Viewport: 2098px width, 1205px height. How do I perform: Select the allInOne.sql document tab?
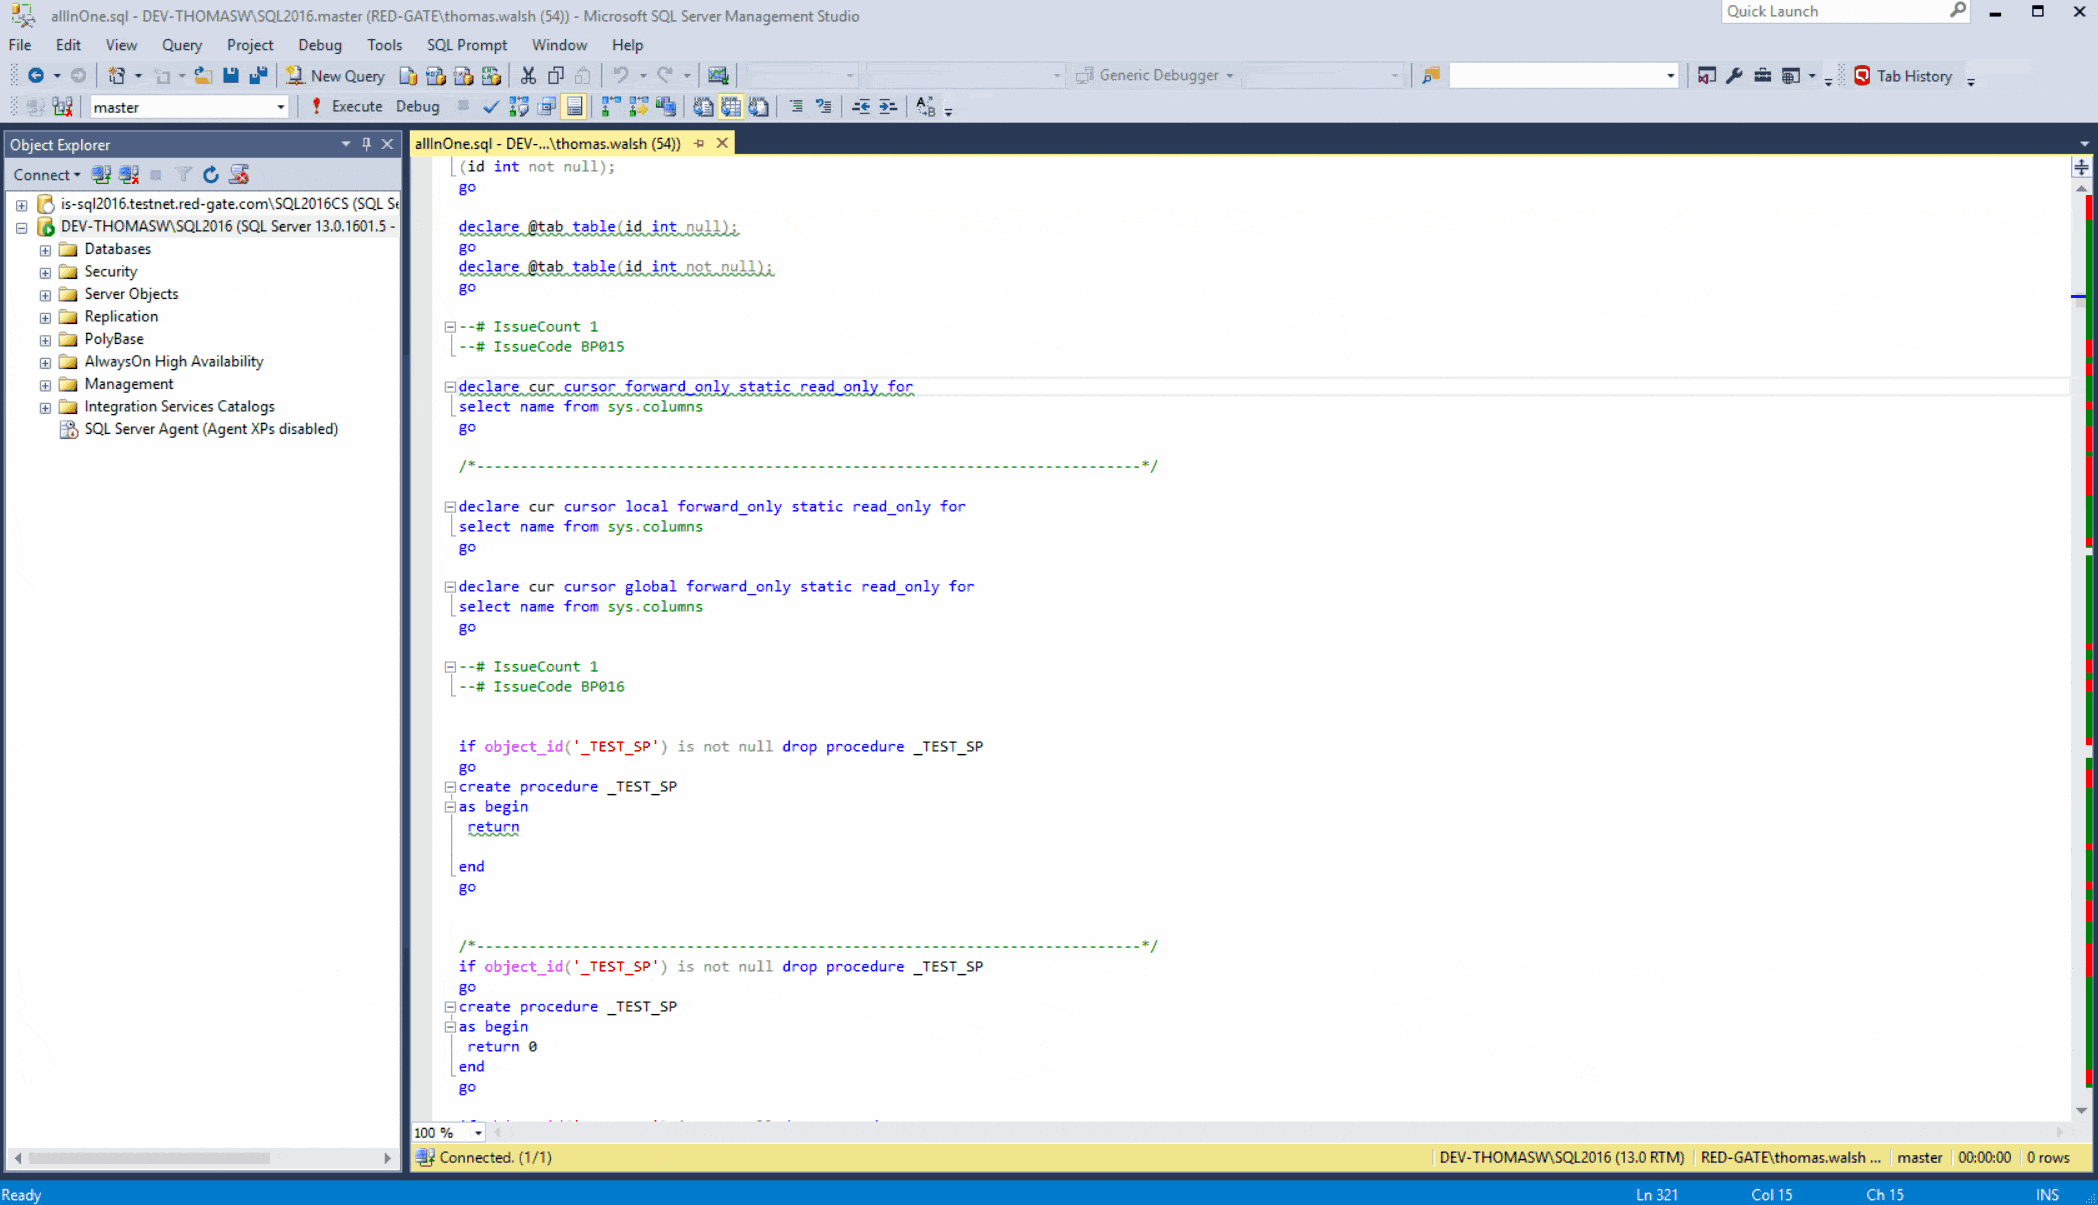tap(548, 144)
